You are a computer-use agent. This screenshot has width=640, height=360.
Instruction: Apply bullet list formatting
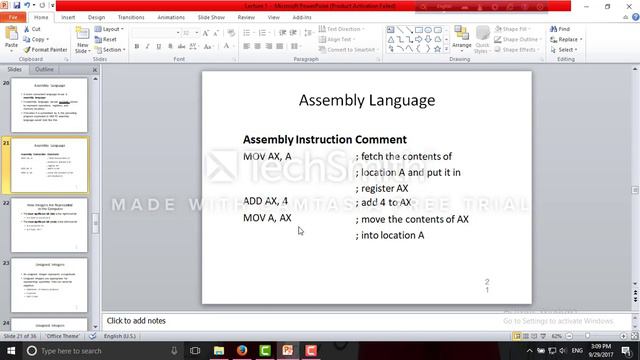tap(248, 33)
